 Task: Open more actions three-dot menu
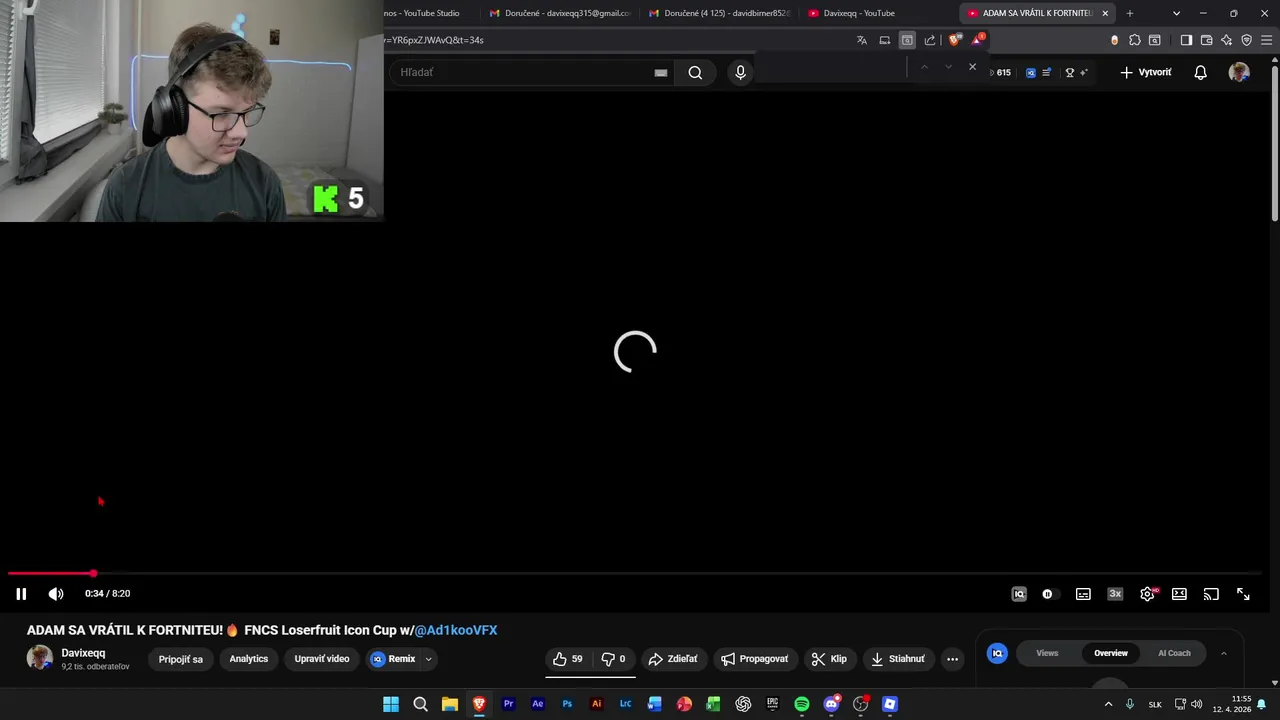coord(952,659)
